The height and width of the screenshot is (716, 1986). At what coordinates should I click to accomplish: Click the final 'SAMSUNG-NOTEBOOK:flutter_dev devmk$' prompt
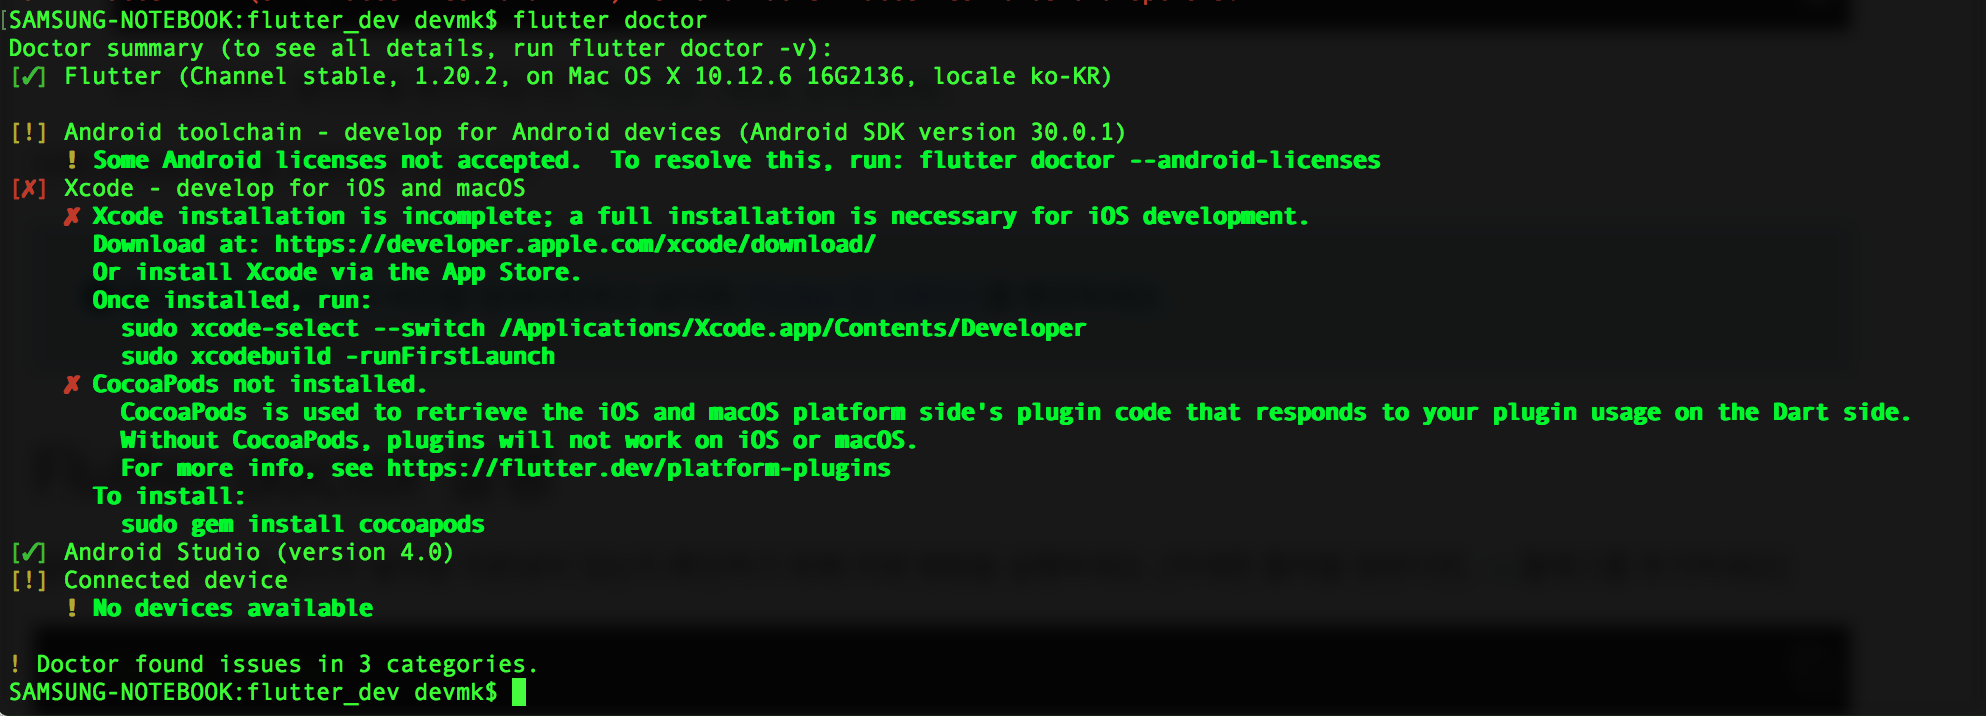[253, 692]
